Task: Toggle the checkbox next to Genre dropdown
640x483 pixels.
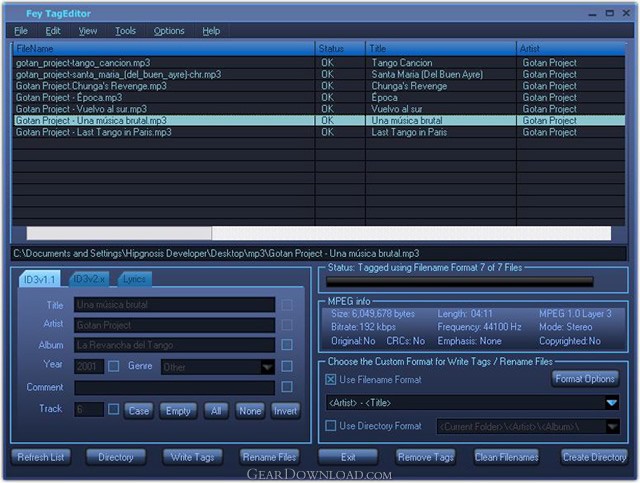Action: pyautogui.click(x=287, y=366)
